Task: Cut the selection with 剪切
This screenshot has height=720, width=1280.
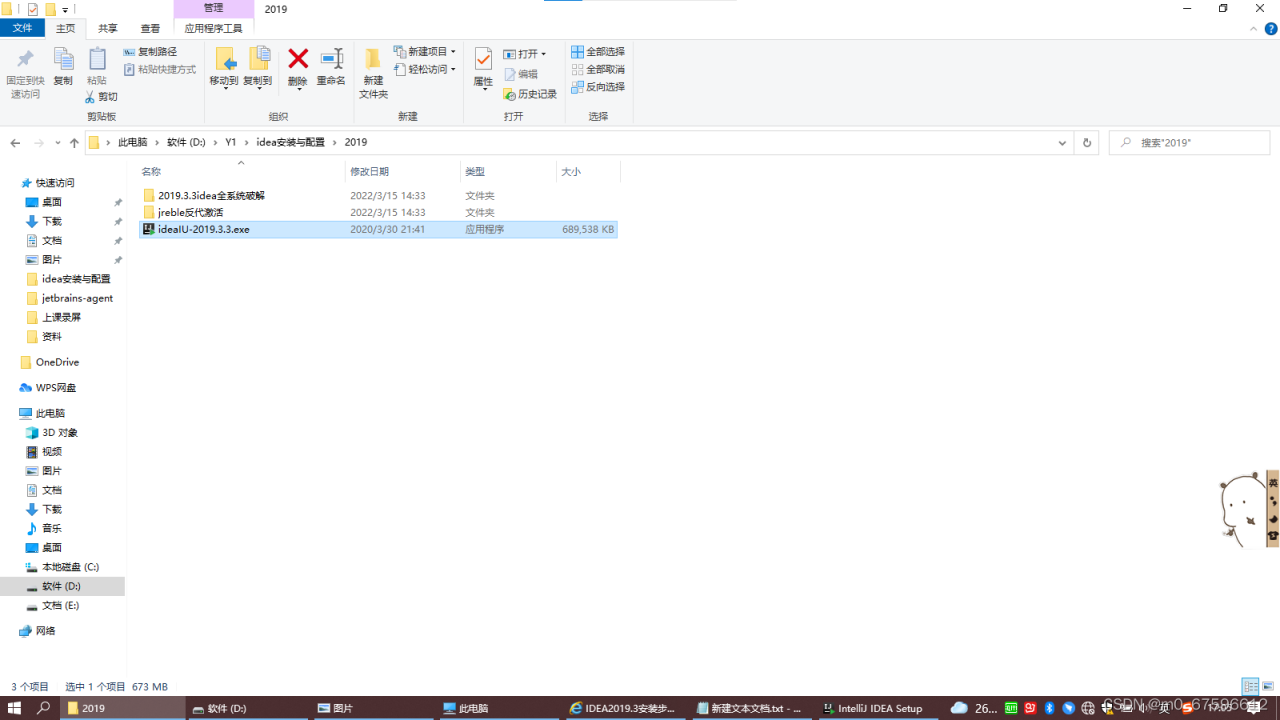Action: point(101,97)
